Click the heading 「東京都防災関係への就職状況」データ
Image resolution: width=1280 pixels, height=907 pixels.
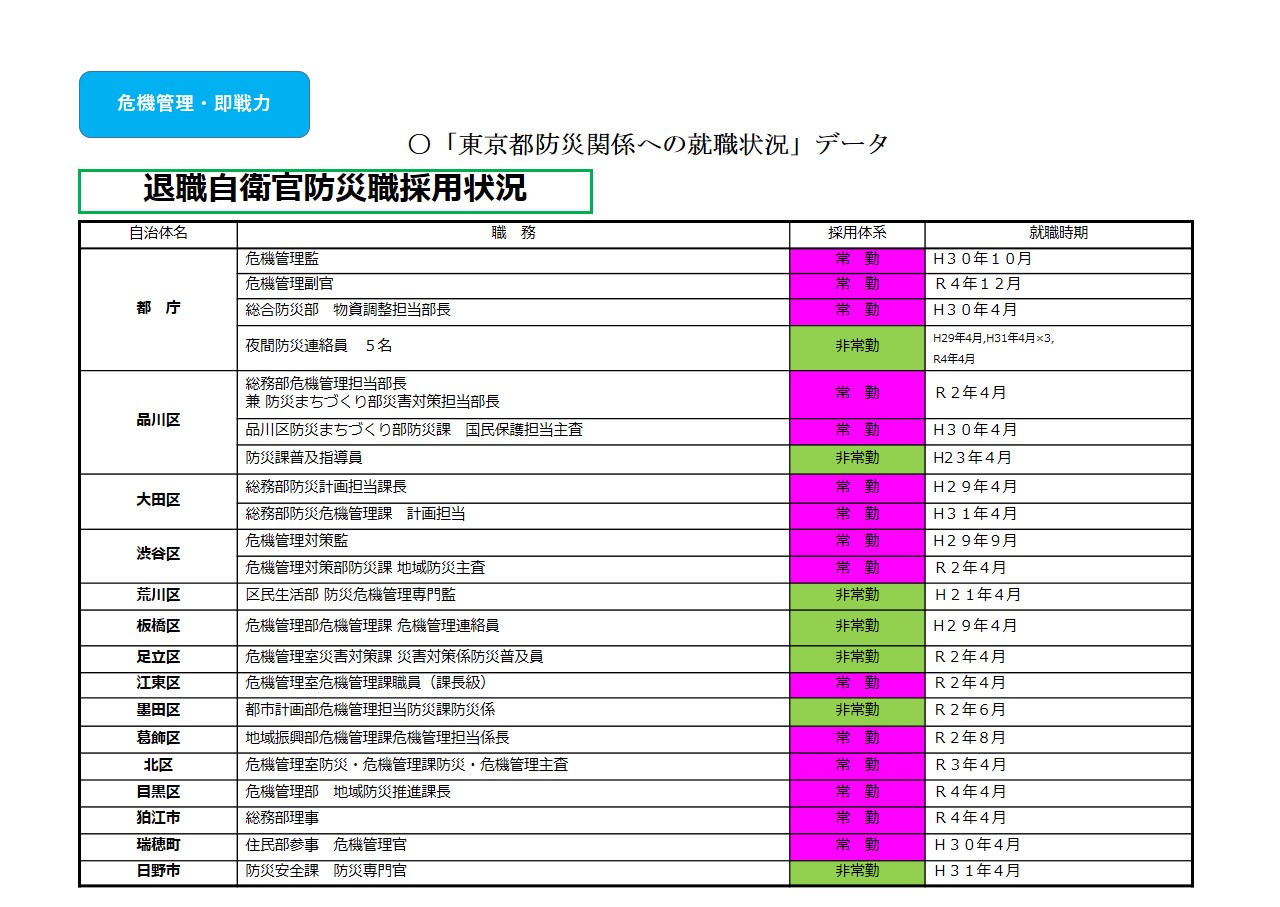pyautogui.click(x=649, y=145)
